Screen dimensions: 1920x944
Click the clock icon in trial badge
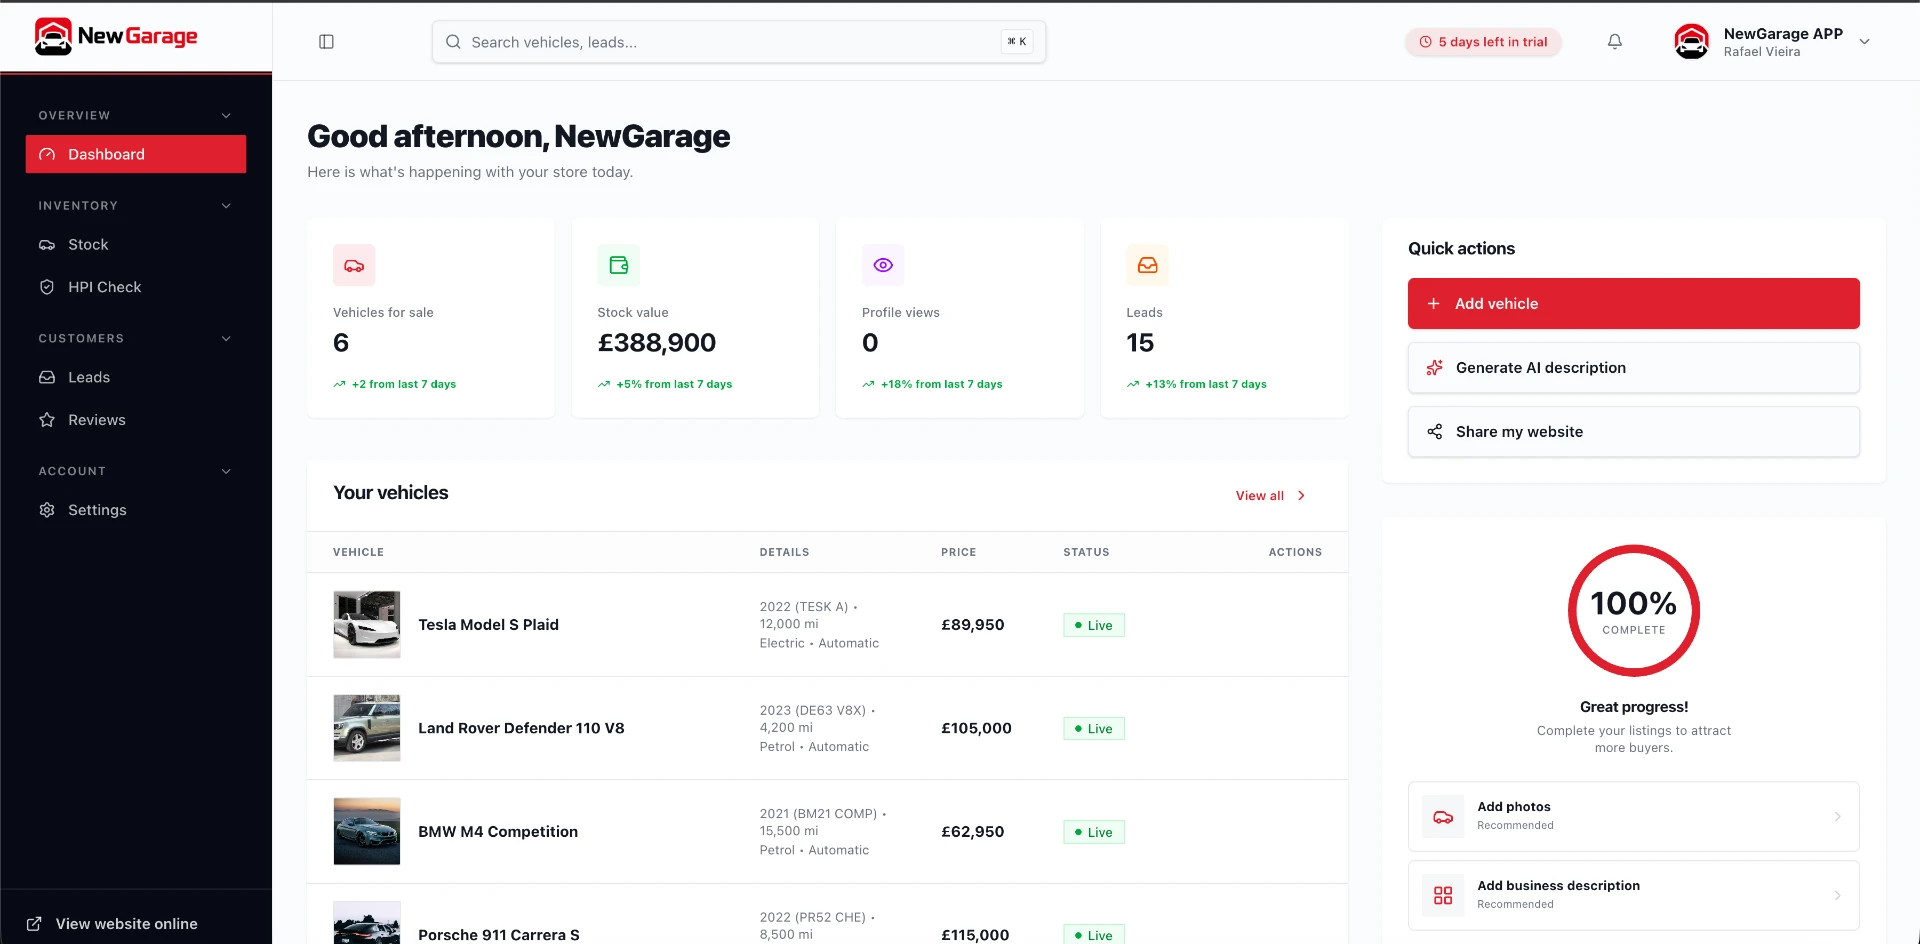[x=1426, y=42]
